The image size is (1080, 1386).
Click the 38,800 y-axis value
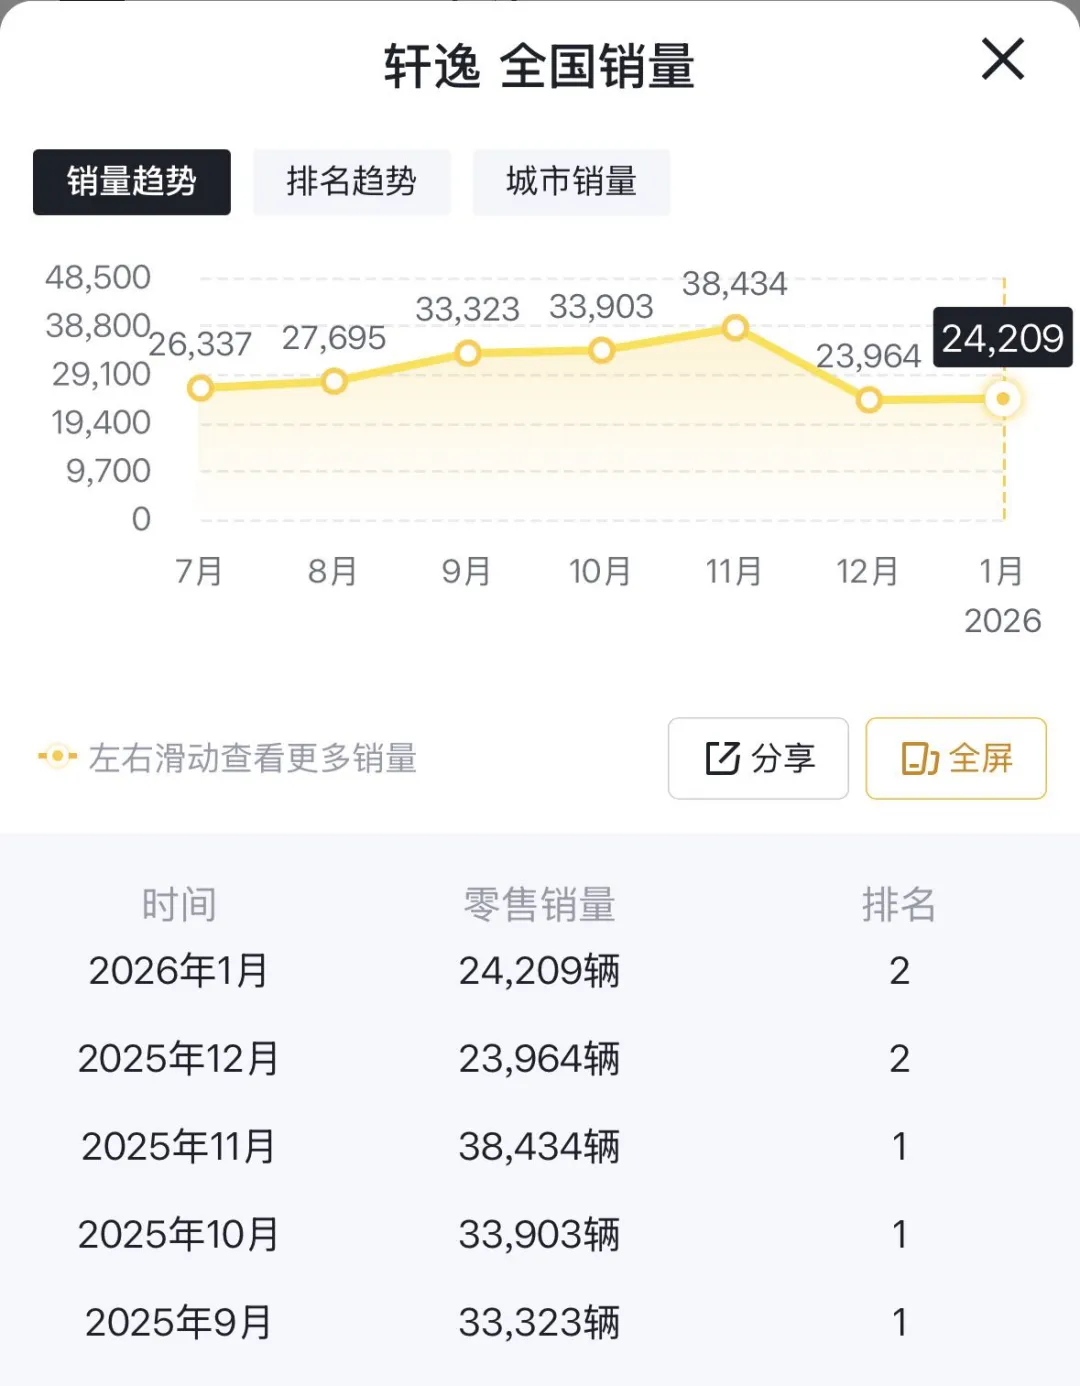click(98, 325)
